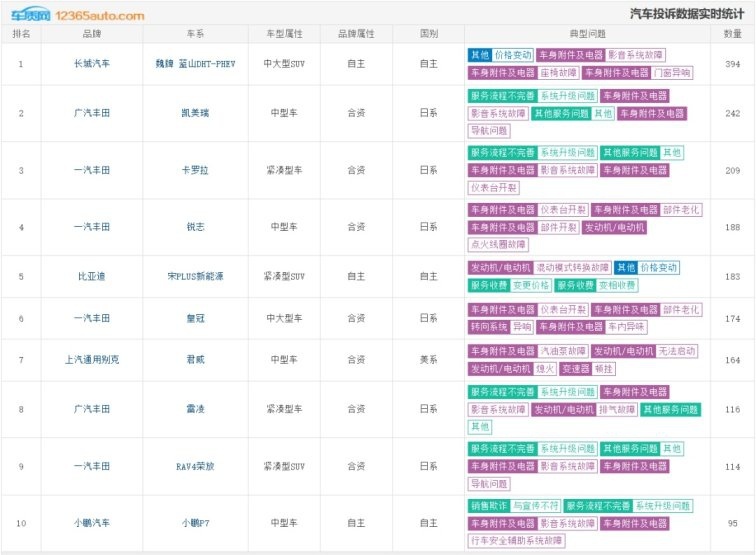Open the 上汽通用别克 brand link
Viewport: 756px width, 555px height.
[x=92, y=360]
